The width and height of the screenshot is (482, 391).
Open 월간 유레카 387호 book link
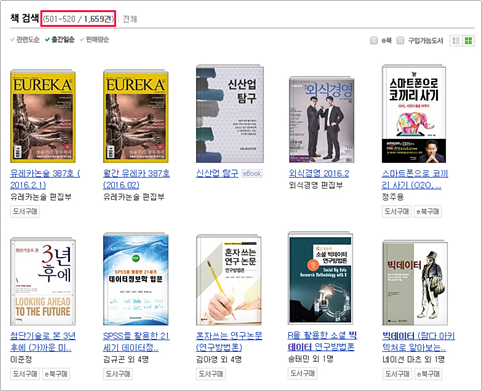click(136, 179)
